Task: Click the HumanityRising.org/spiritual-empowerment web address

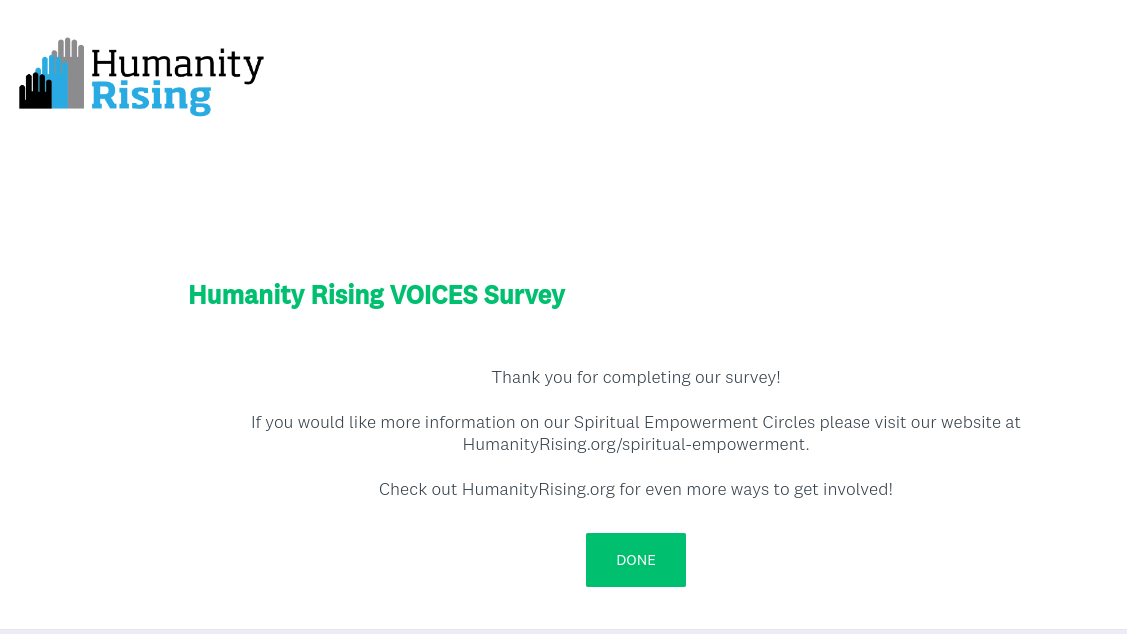Action: pos(635,444)
